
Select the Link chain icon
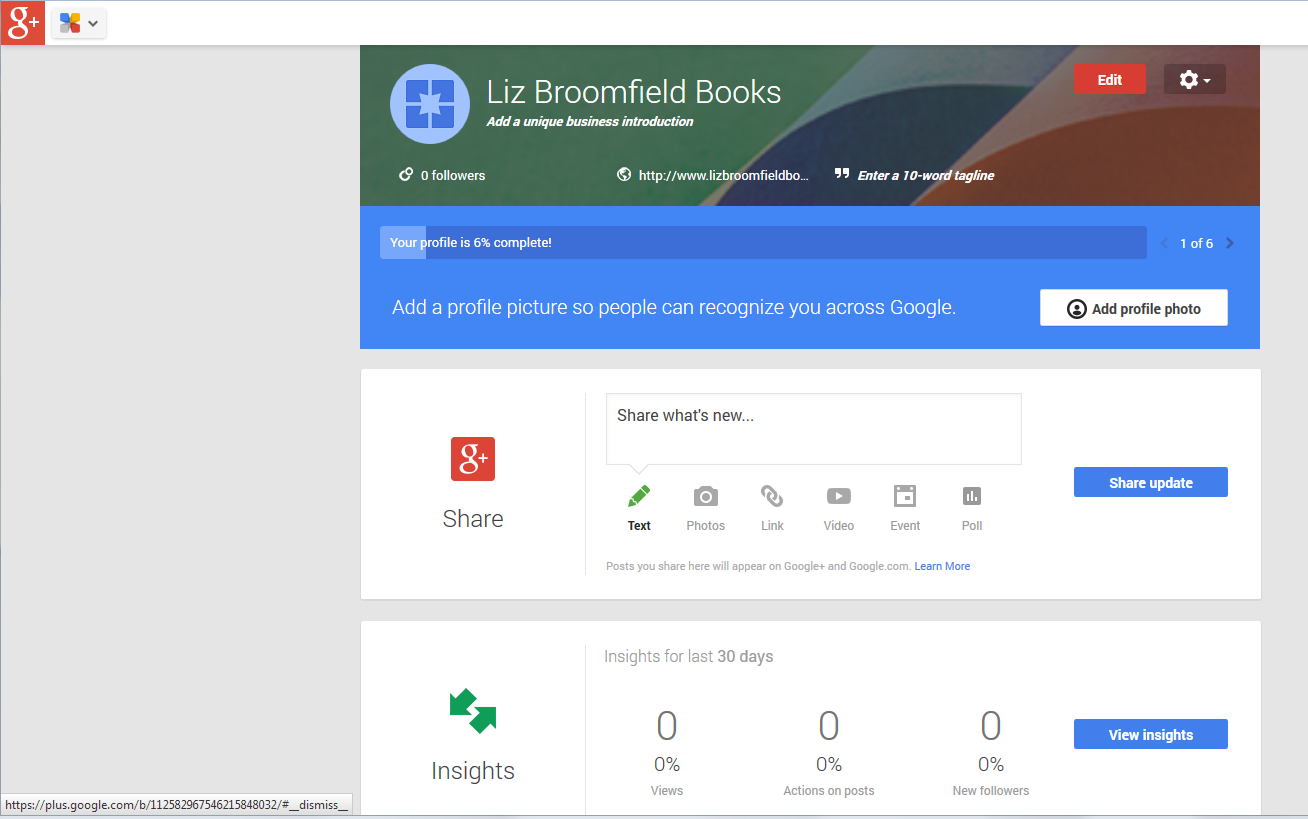pos(772,497)
